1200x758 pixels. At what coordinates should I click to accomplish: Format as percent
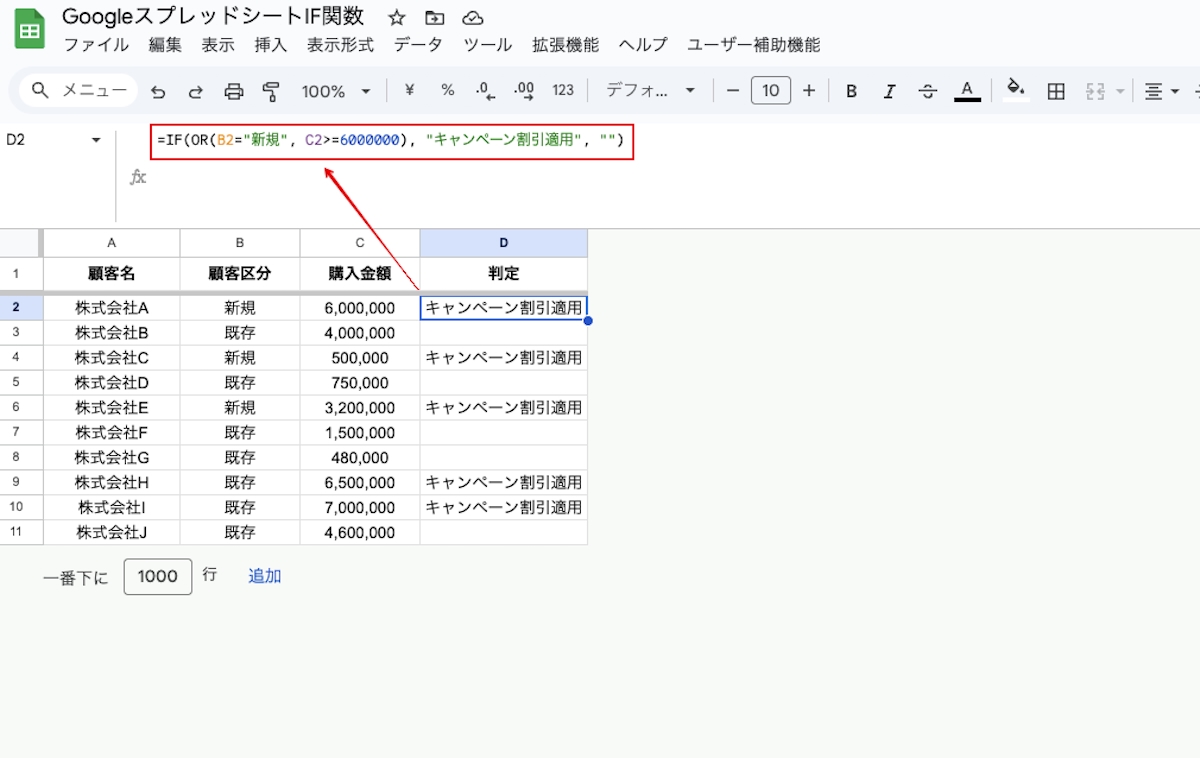(447, 91)
